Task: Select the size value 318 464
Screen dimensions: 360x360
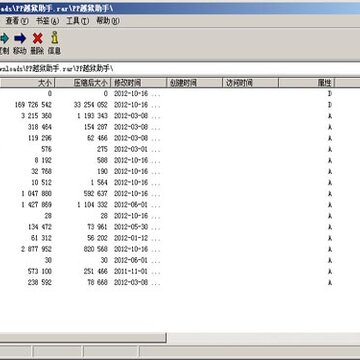Action: coord(40,127)
